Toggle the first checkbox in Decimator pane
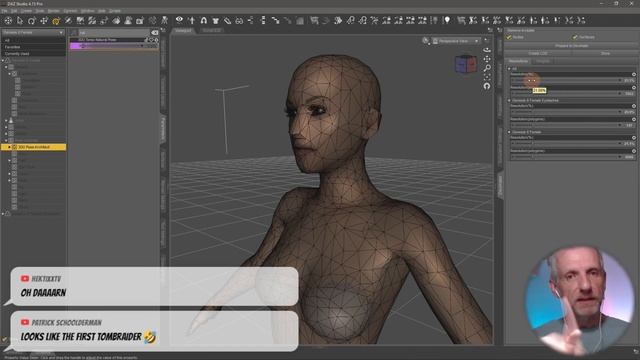Viewport: 640px width, 360px height. (509, 37)
